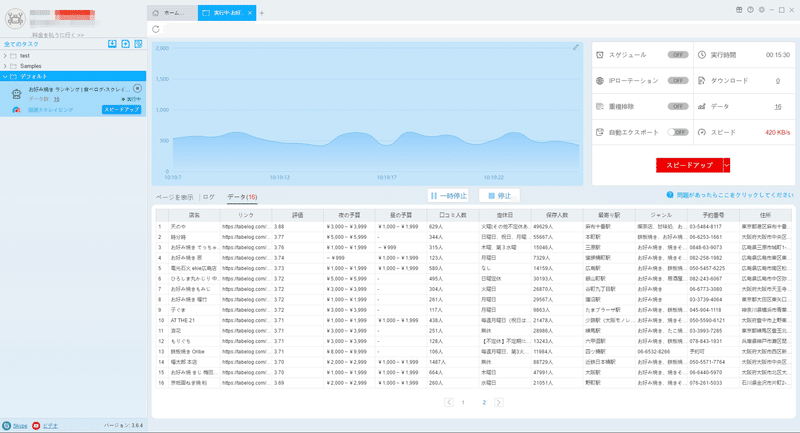800x433 pixels.
Task: Click the 停止 stop button
Action: [499, 196]
